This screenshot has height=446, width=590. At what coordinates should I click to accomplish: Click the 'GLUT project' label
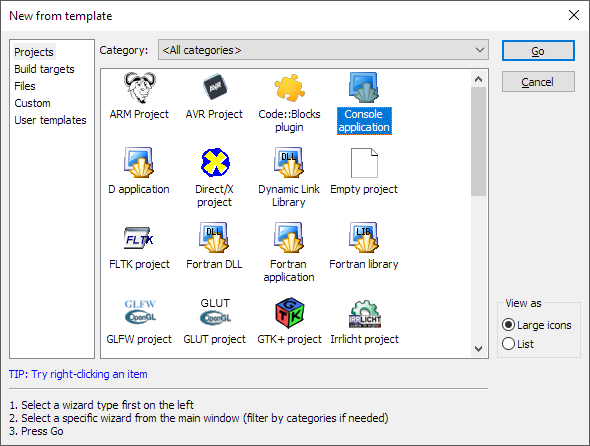tap(214, 339)
